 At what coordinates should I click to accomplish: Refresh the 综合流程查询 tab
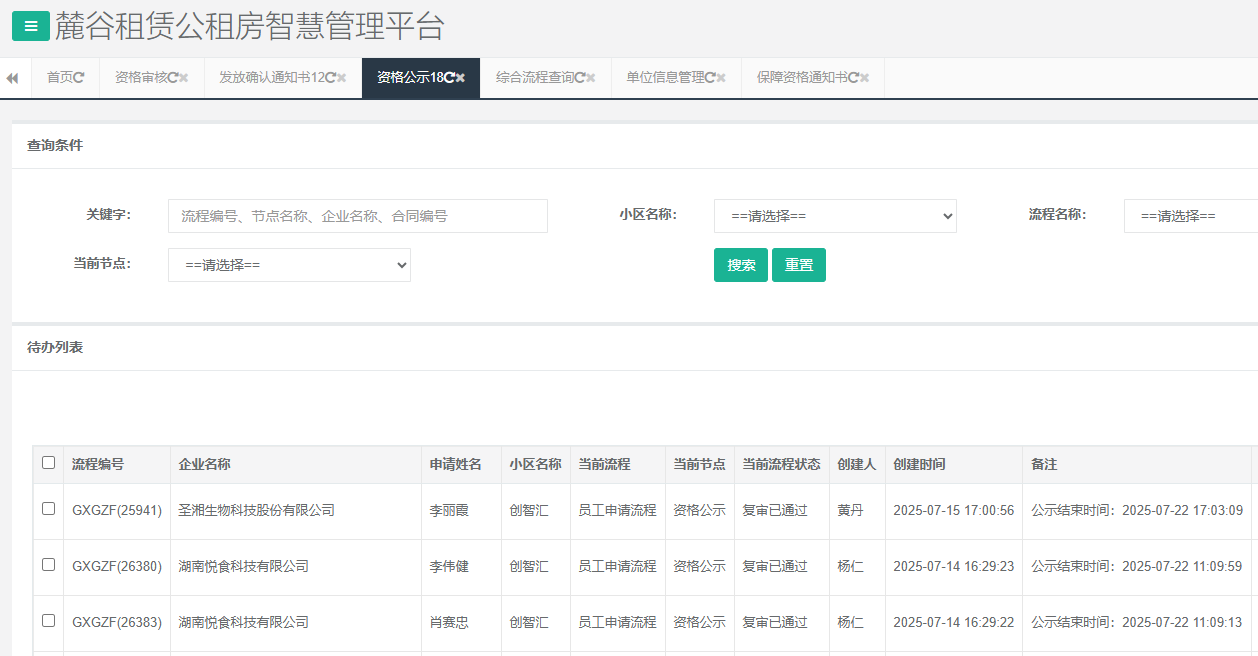coord(579,78)
